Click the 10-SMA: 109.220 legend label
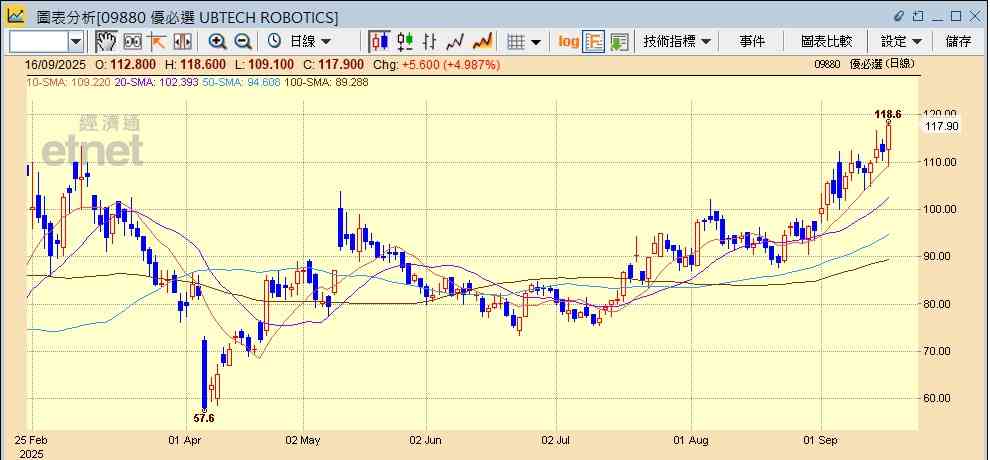990x460 pixels. tap(68, 82)
